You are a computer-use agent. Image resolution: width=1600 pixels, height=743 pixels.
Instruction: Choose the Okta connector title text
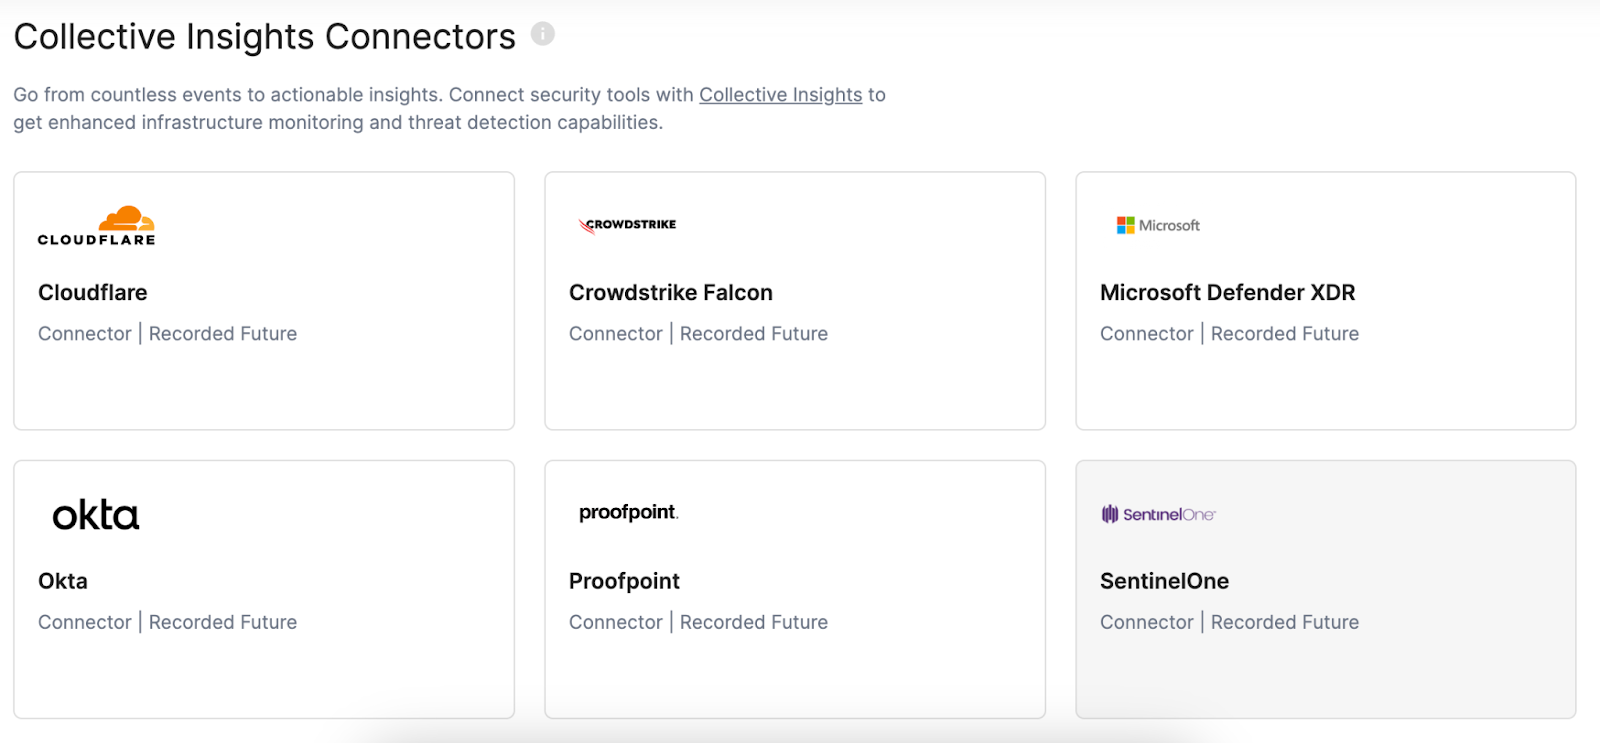63,581
